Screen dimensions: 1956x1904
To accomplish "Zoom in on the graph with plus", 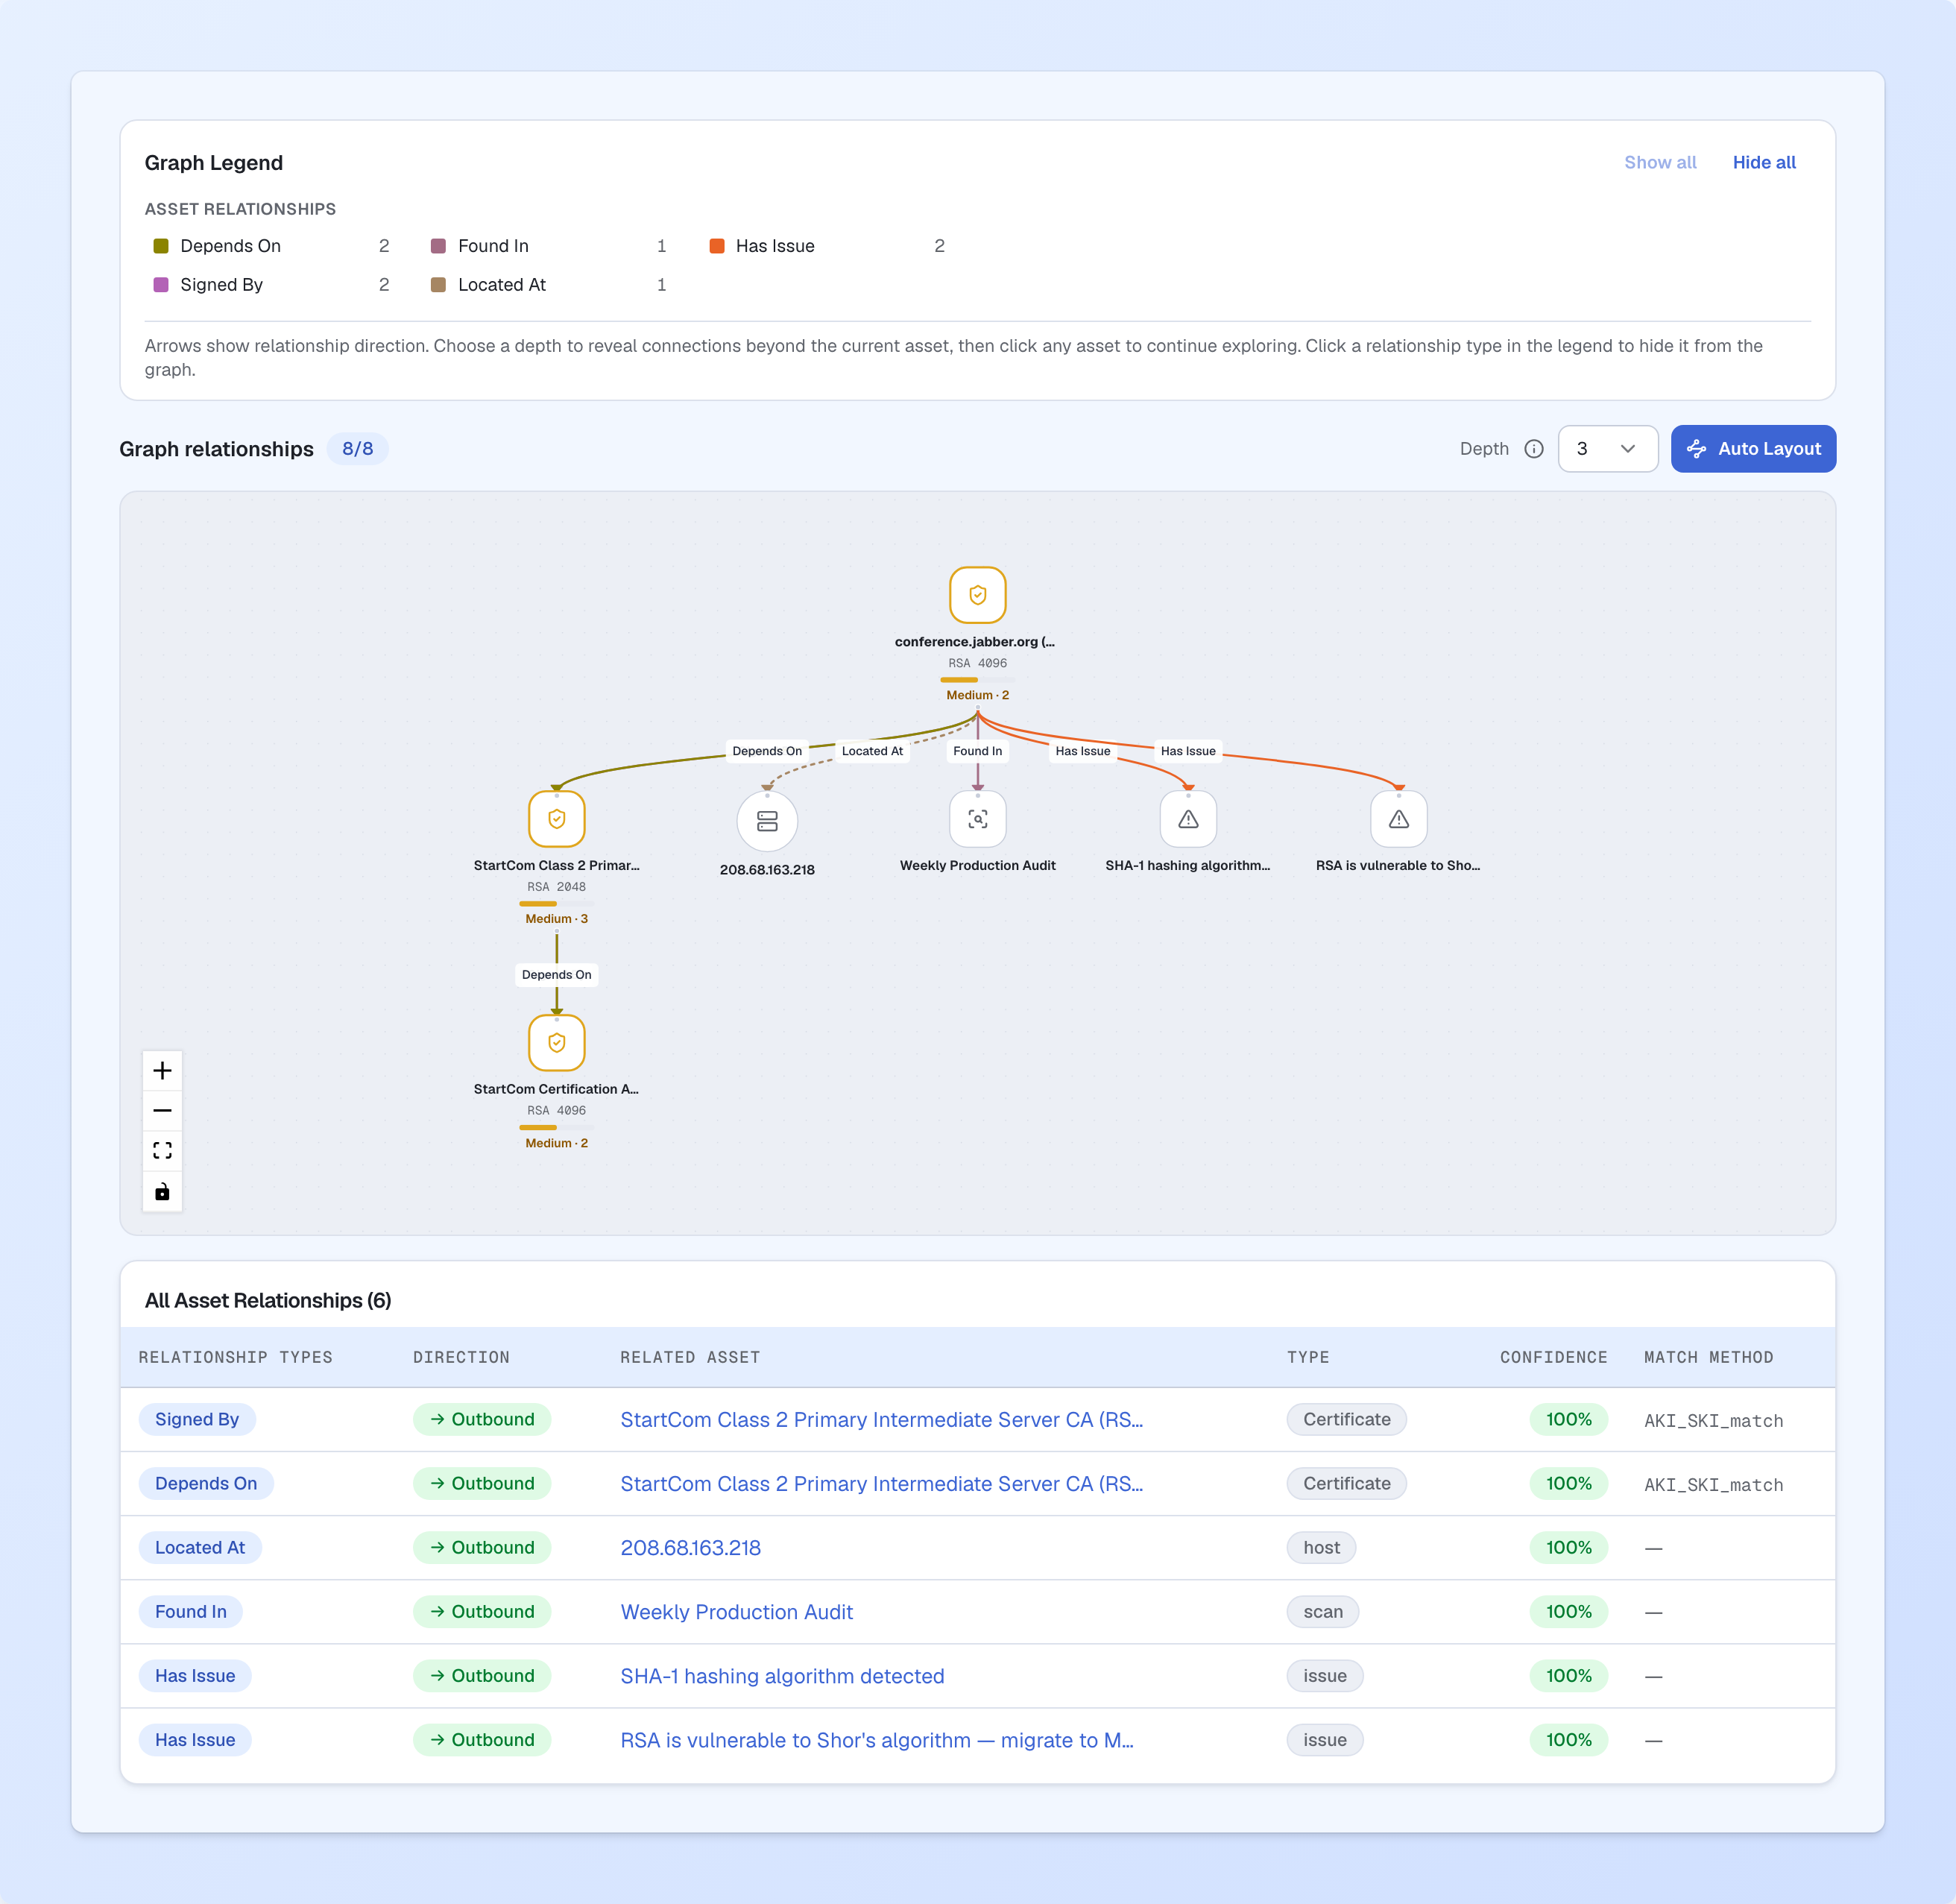I will click(162, 1071).
